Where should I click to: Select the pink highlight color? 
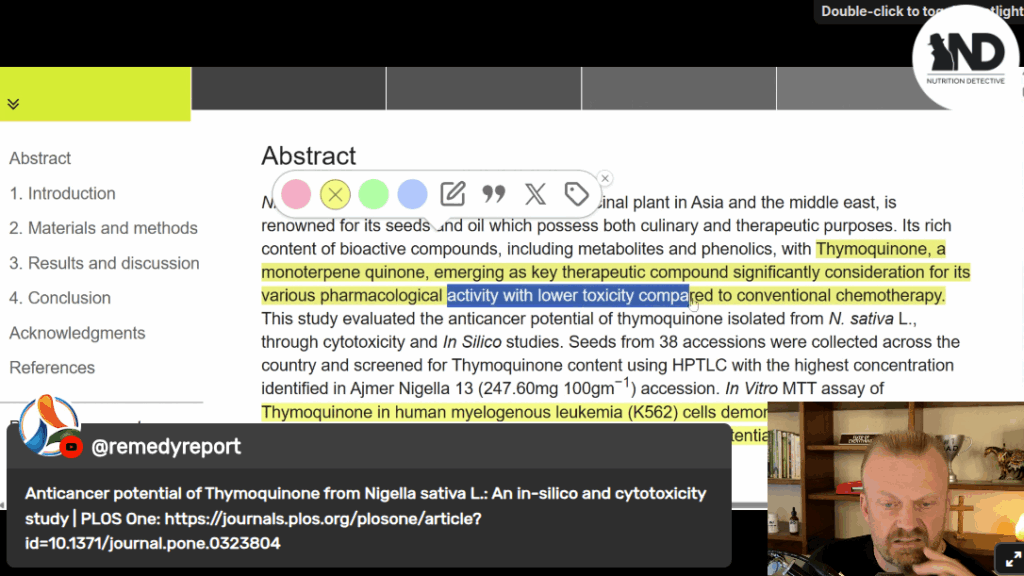(296, 194)
